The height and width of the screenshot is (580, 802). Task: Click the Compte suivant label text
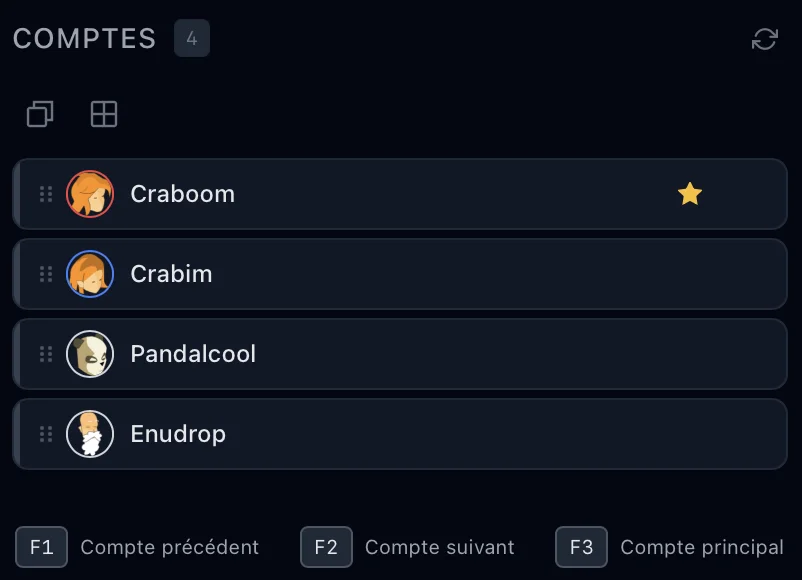click(x=440, y=547)
